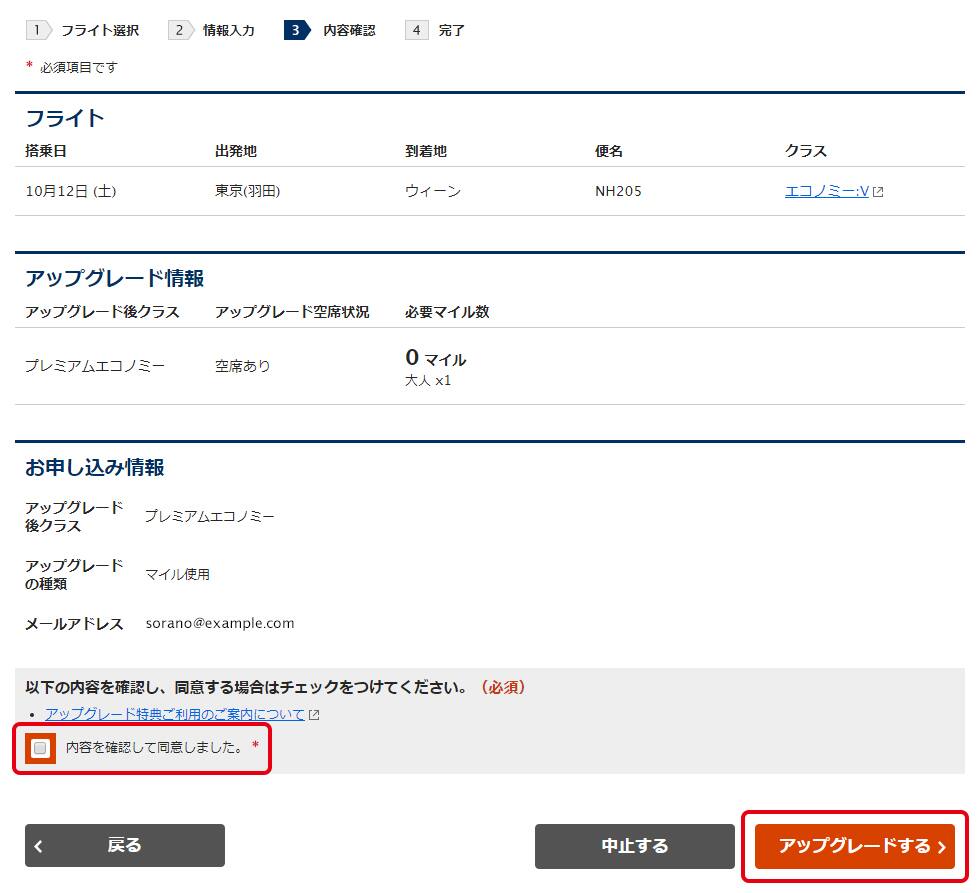The image size is (980, 893).
Task: Click the sorano@example.com email address
Action: coord(220,623)
